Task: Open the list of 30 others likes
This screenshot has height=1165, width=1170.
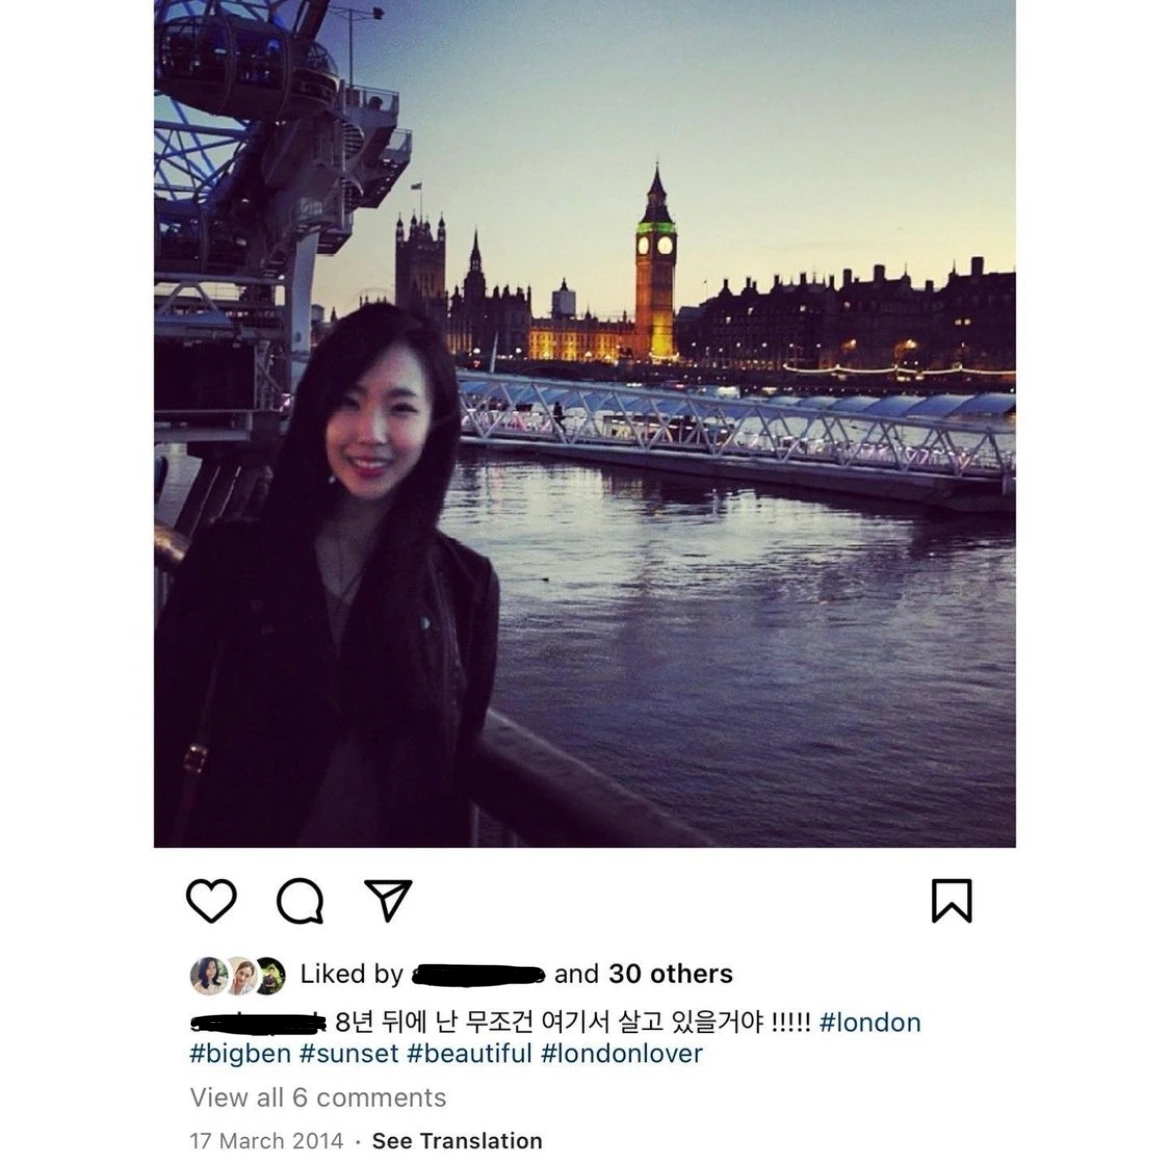Action: [671, 974]
